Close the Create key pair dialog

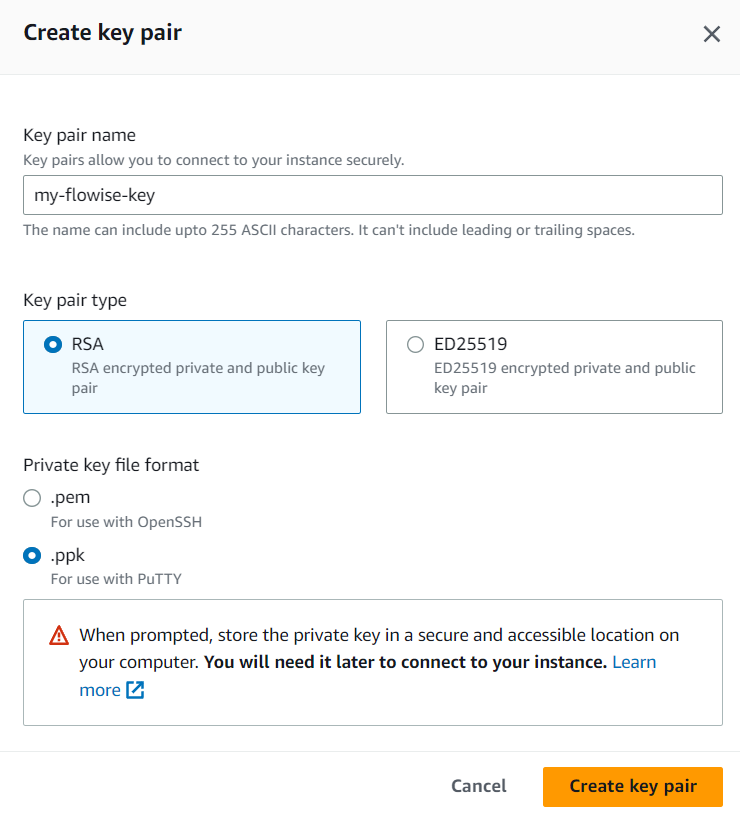711,34
